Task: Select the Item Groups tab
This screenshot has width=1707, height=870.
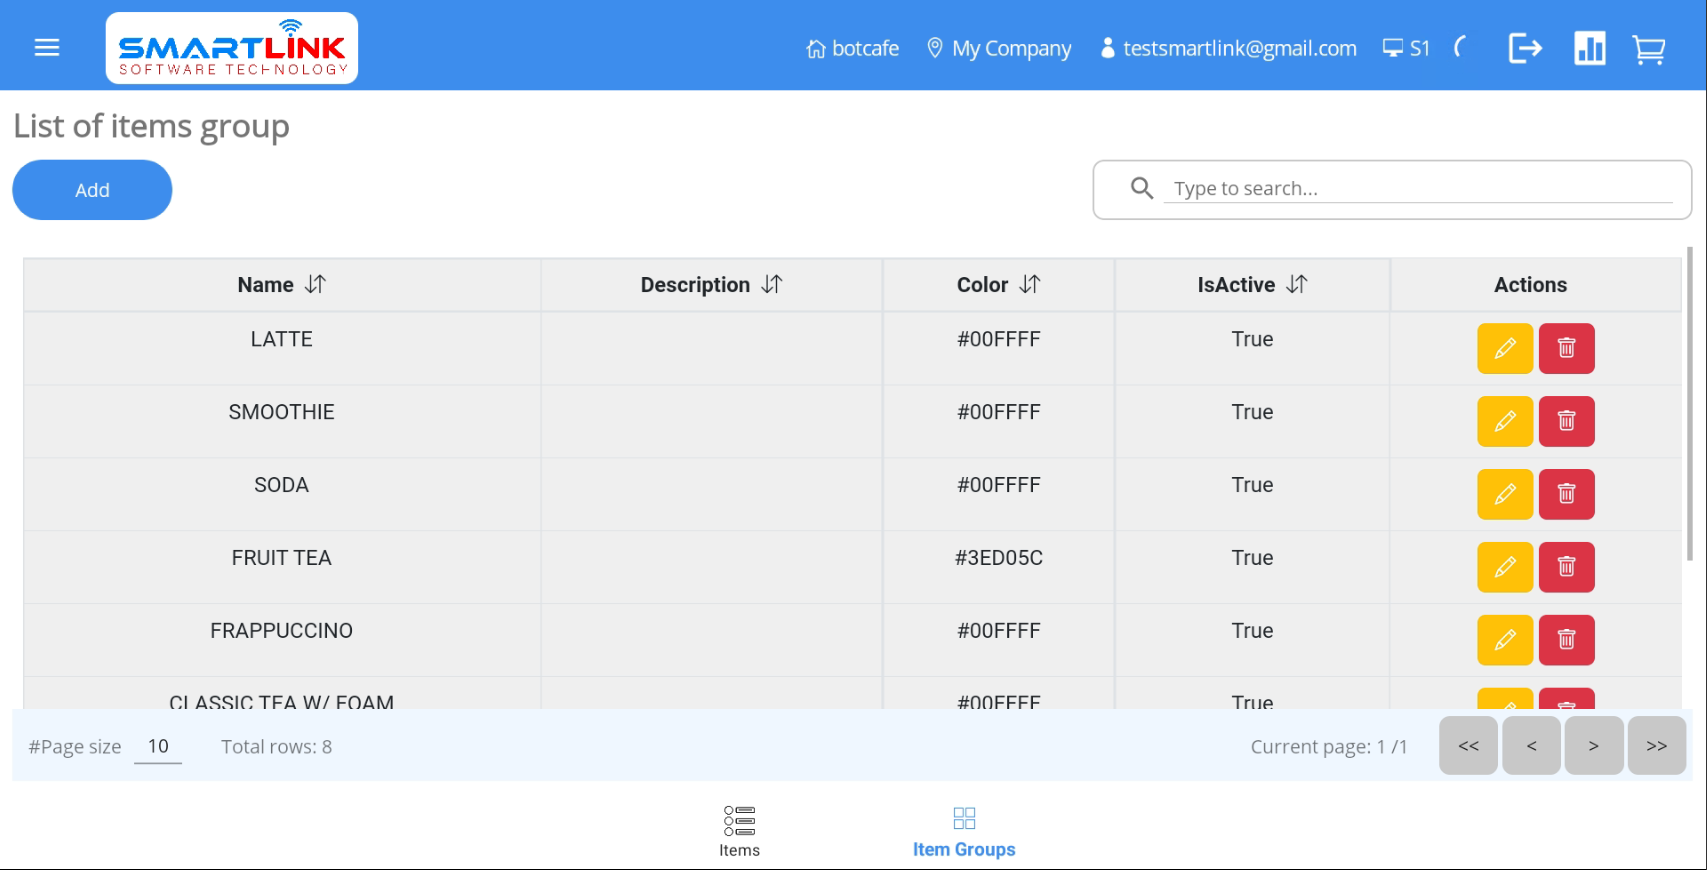Action: (x=963, y=832)
